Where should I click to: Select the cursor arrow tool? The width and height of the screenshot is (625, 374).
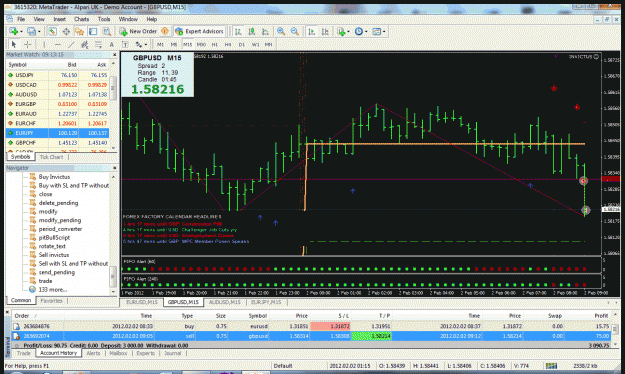pos(14,44)
